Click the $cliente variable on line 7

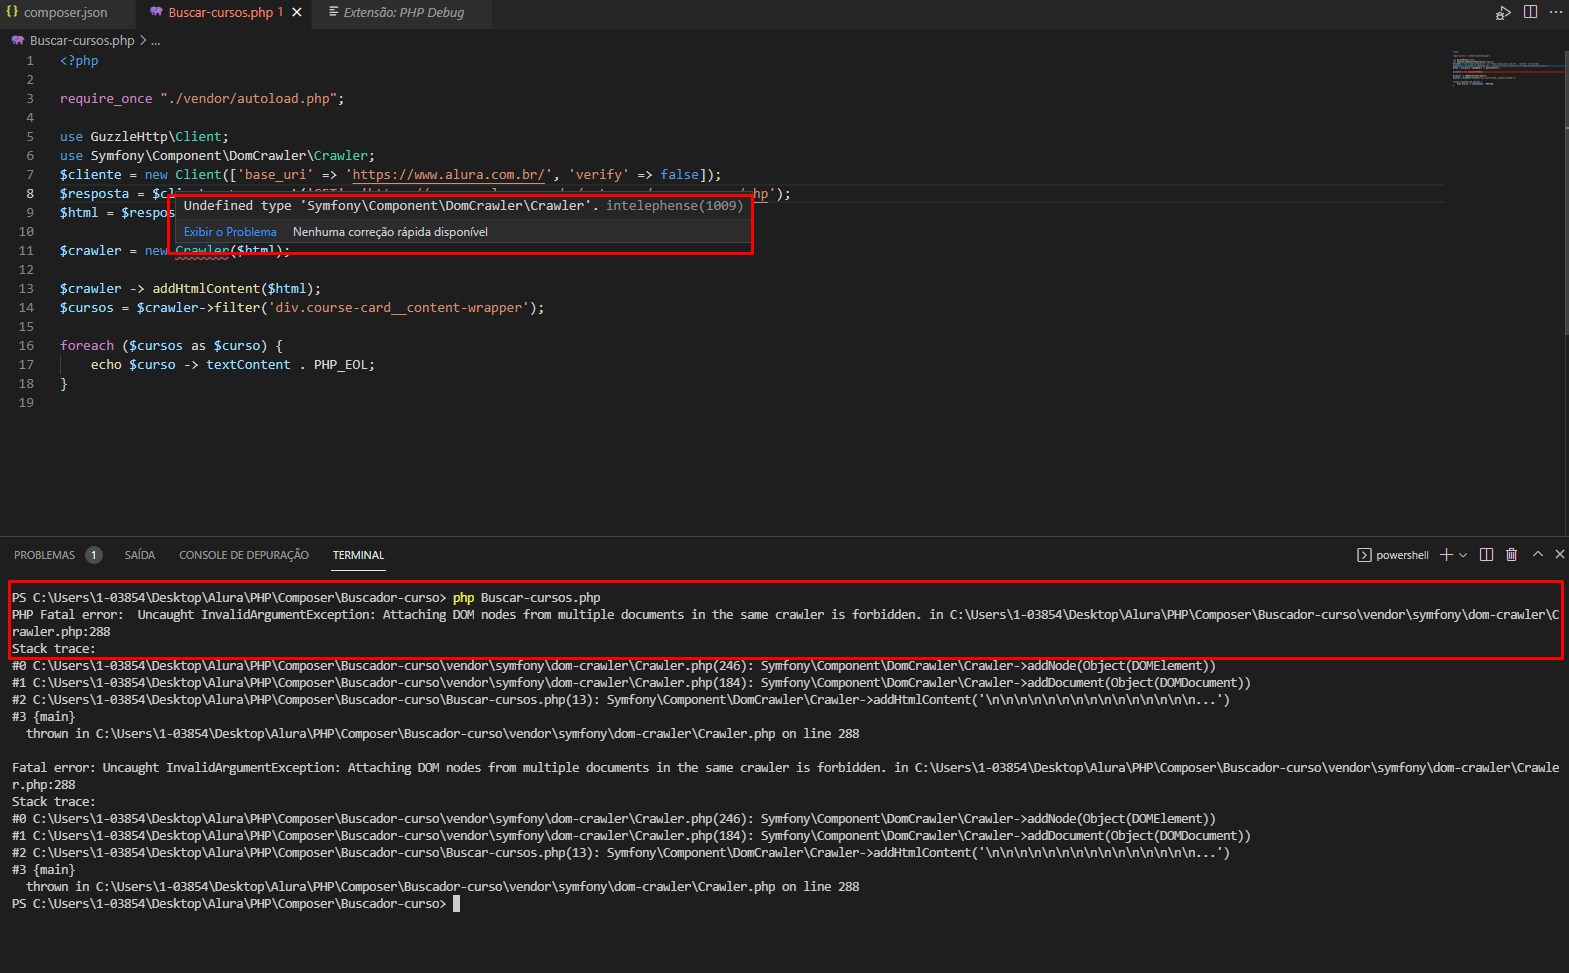pyautogui.click(x=91, y=175)
